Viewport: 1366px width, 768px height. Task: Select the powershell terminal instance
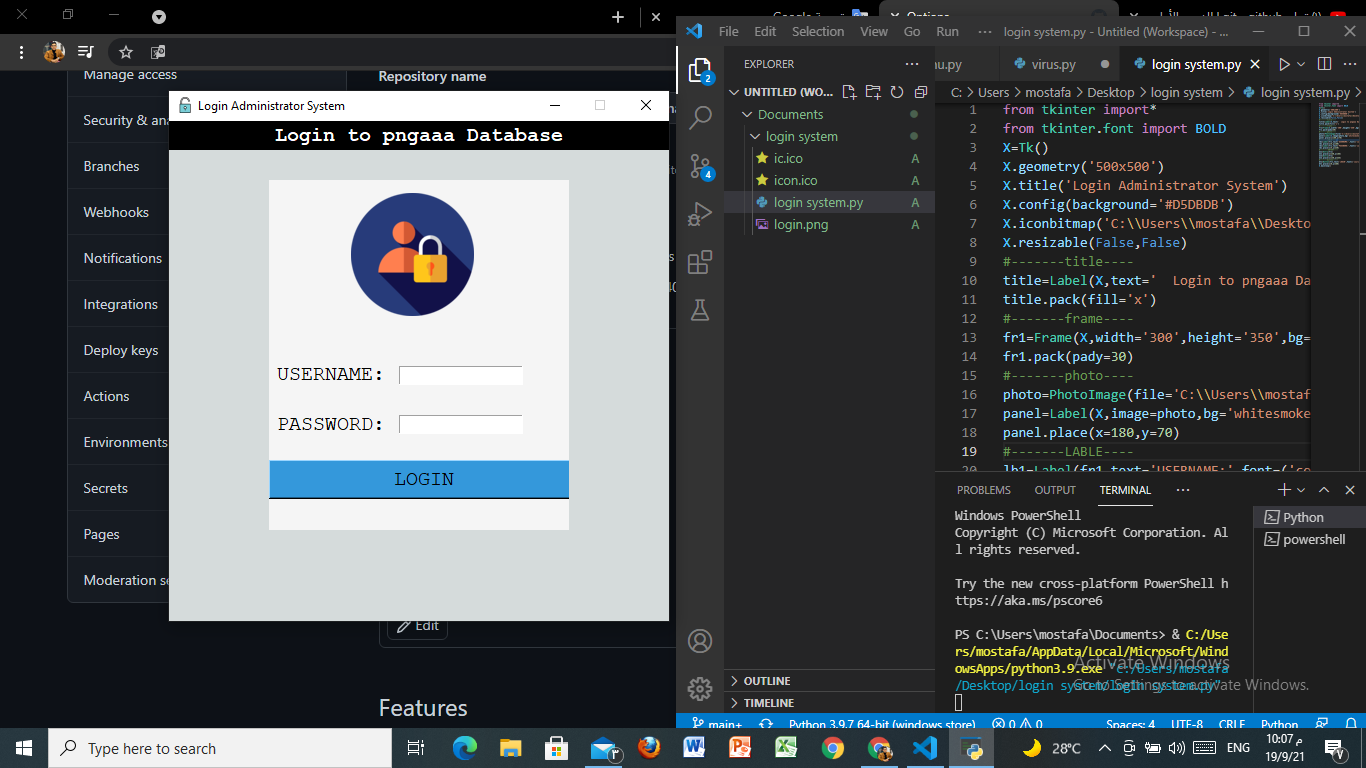(1313, 539)
